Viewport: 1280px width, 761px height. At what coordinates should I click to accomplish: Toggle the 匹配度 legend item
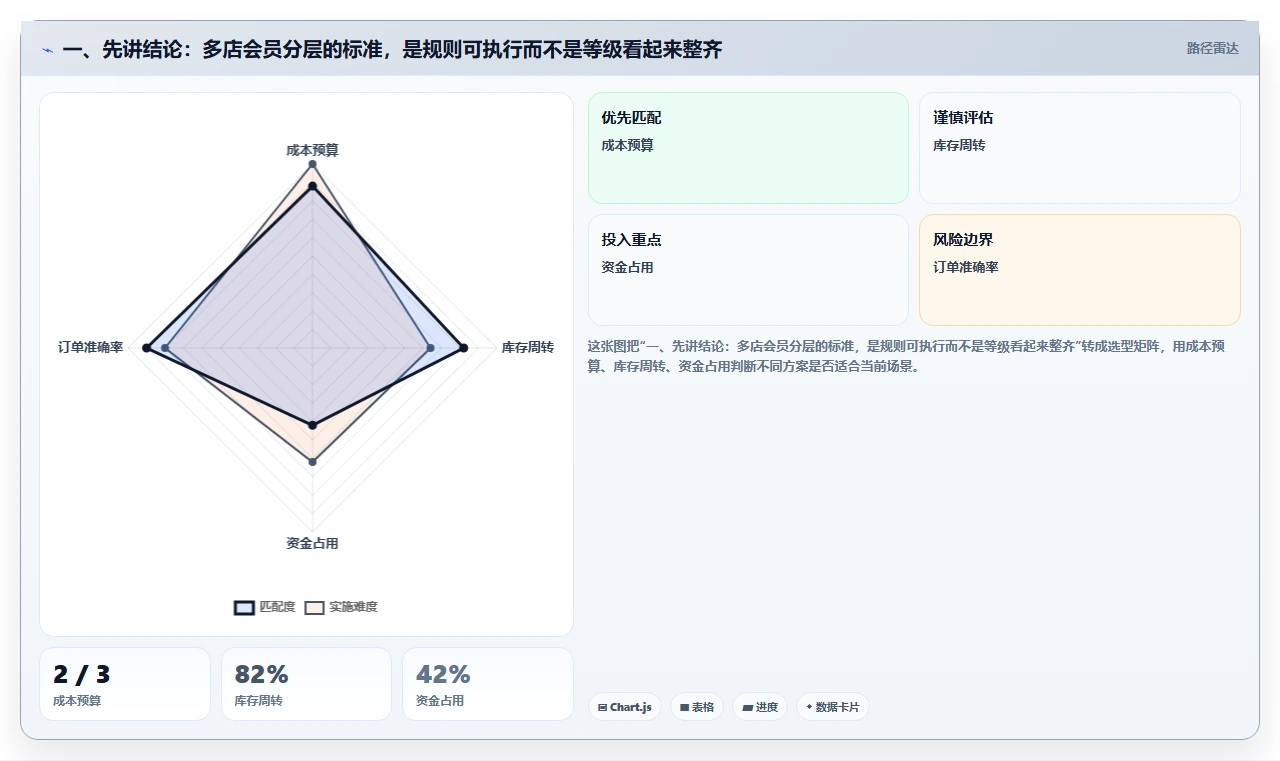[265, 607]
